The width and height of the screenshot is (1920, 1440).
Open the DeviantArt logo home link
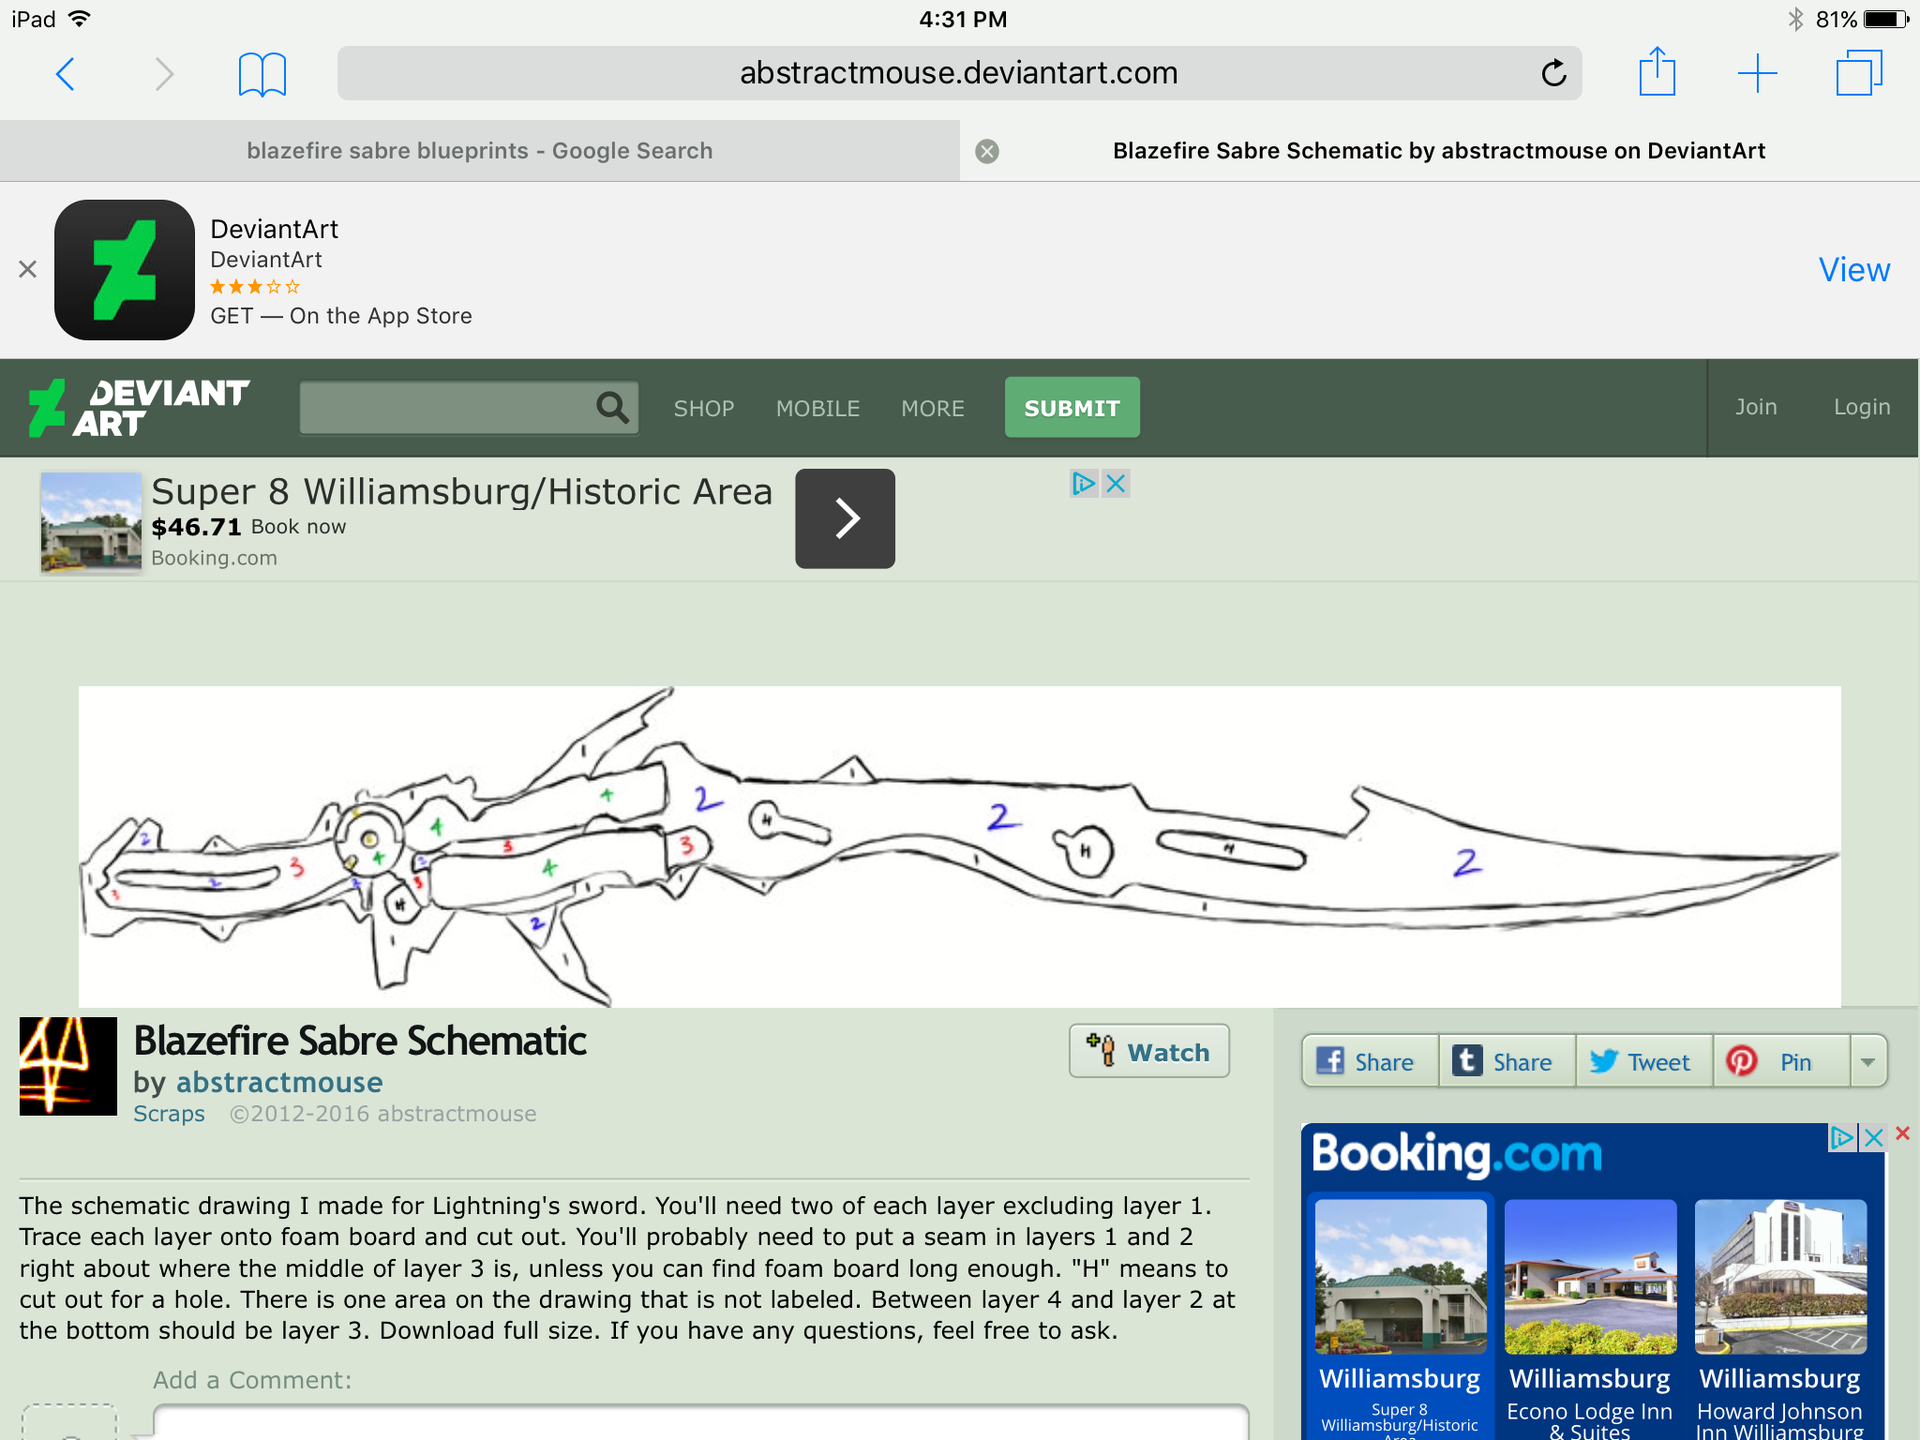(138, 408)
